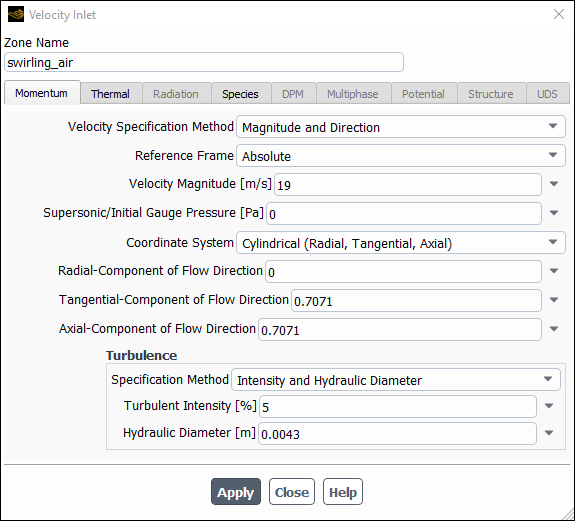This screenshot has height=521, width=575.
Task: Open Tangential-Component arrow menu
Action: pos(554,300)
